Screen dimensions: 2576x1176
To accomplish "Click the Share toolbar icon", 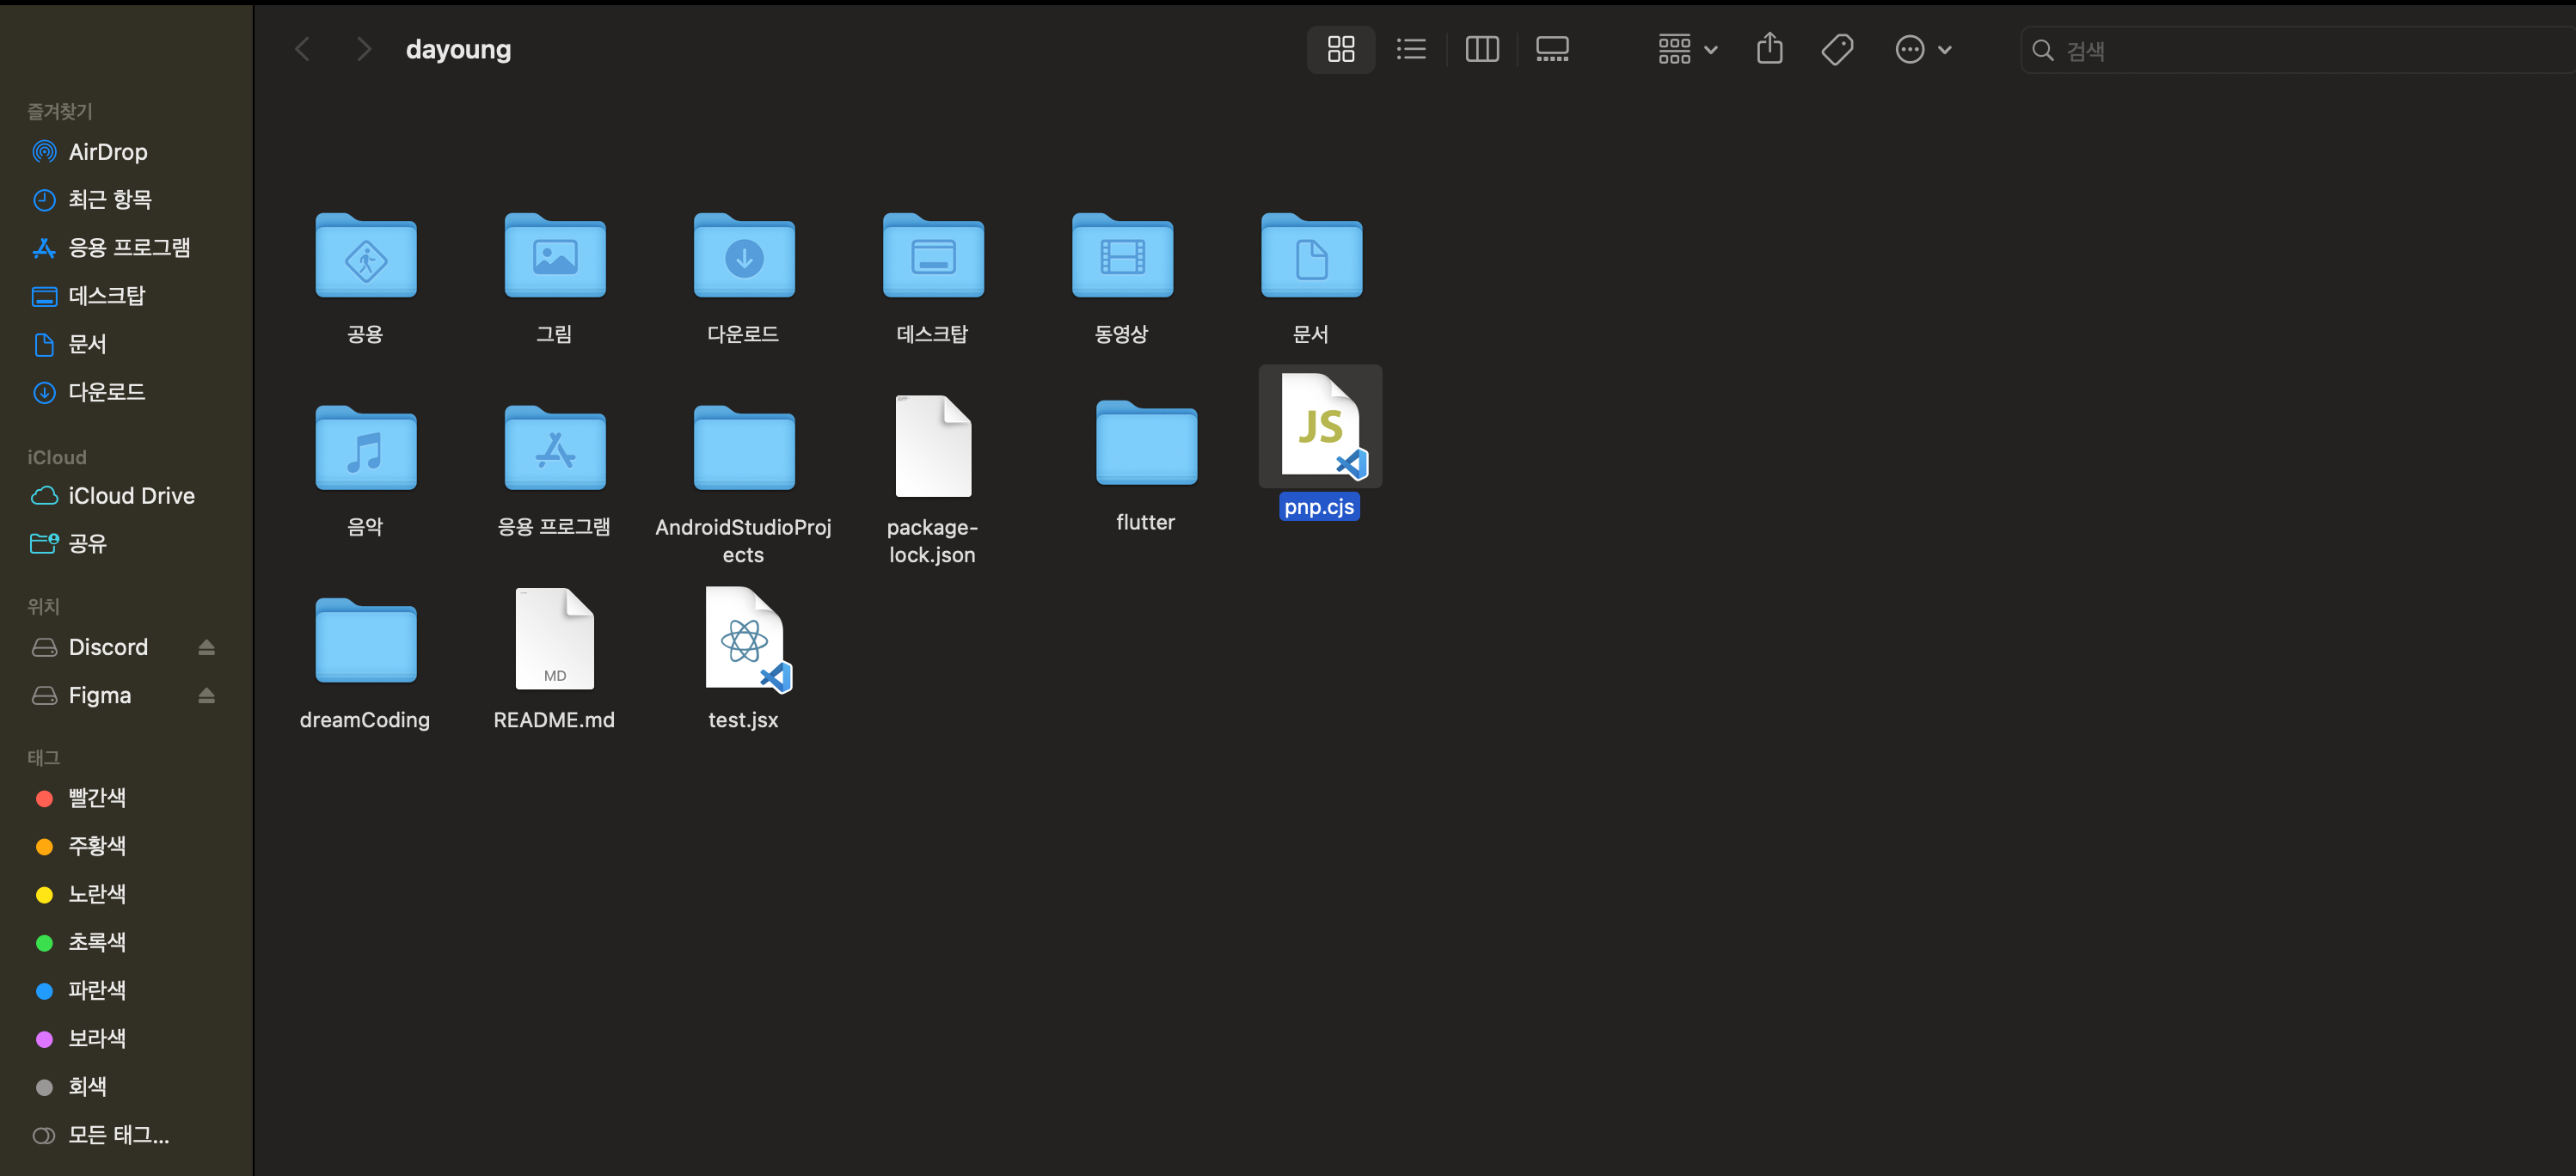I will pyautogui.click(x=1769, y=49).
